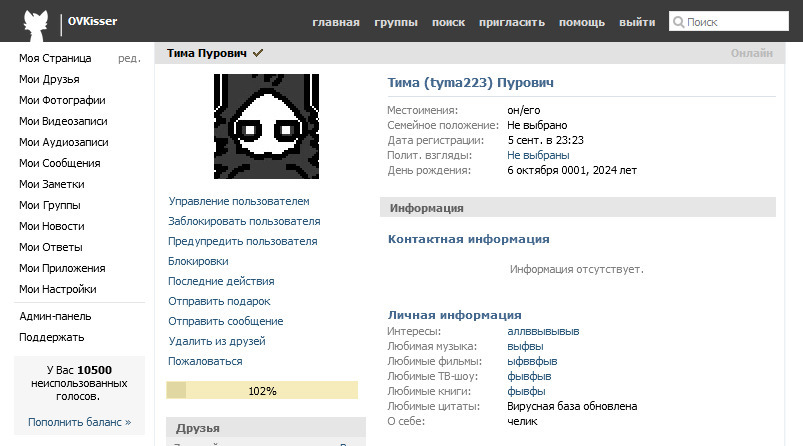Click favorite books link фывфы
803x446 pixels.
pyautogui.click(x=526, y=392)
